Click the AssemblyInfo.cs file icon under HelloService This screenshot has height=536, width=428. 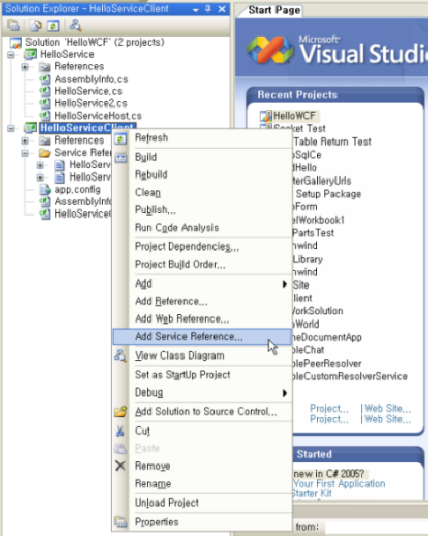(44, 79)
